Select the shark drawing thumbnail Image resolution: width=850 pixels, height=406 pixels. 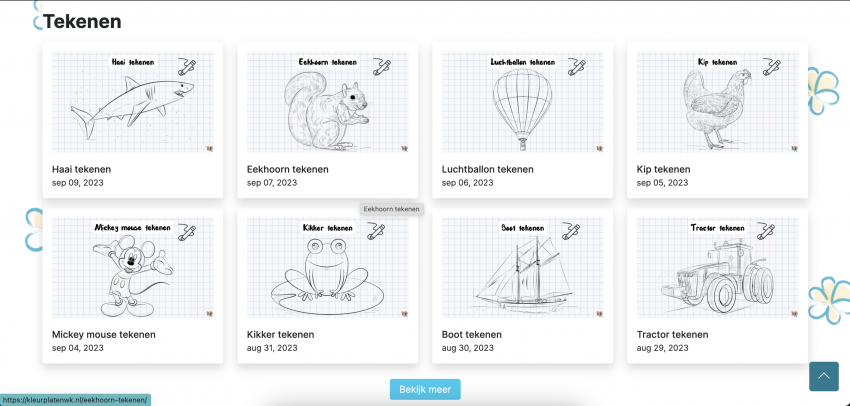pyautogui.click(x=133, y=102)
